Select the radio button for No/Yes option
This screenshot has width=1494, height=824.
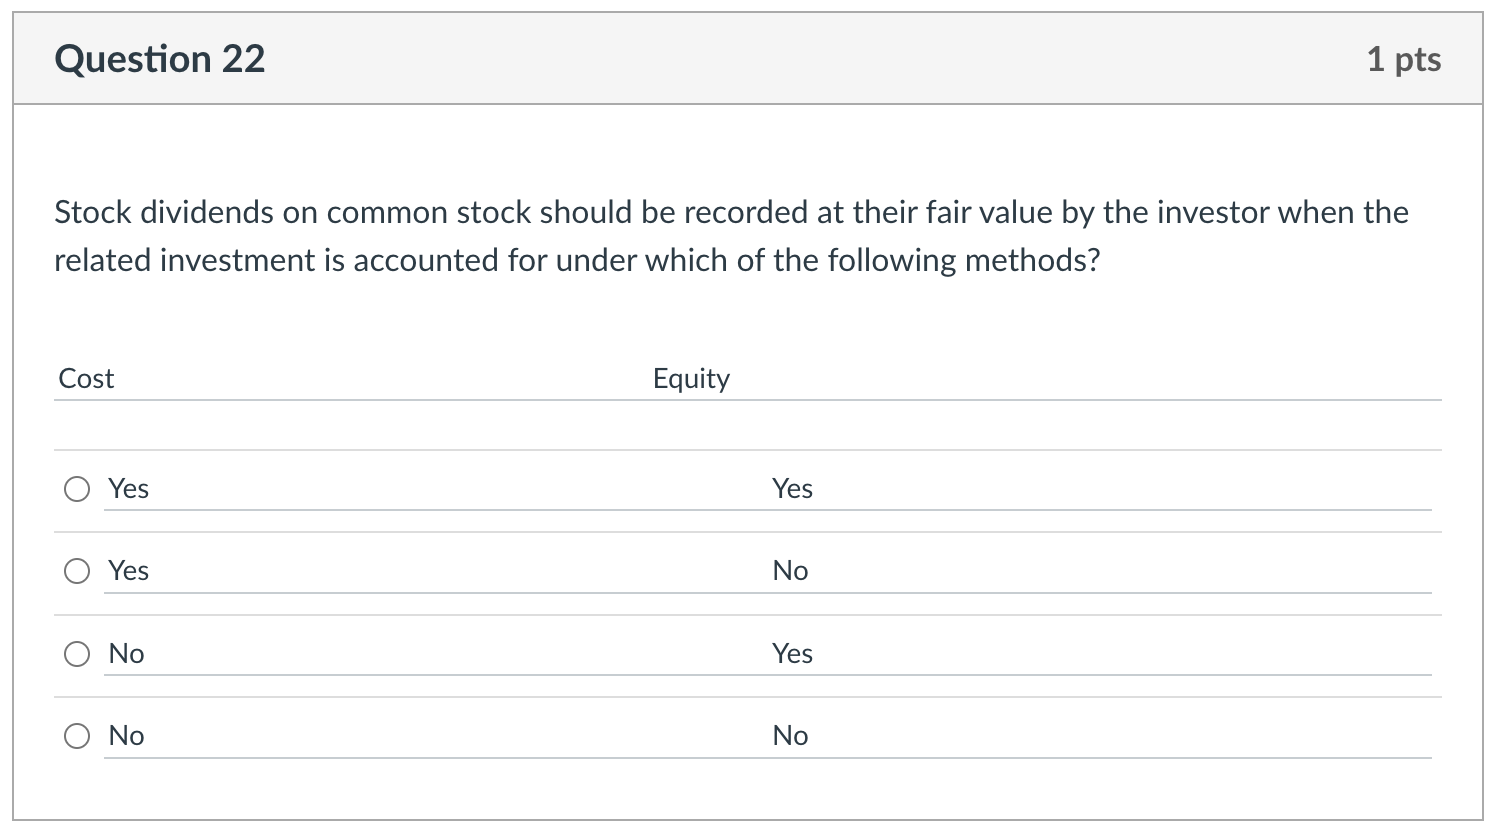[76, 653]
